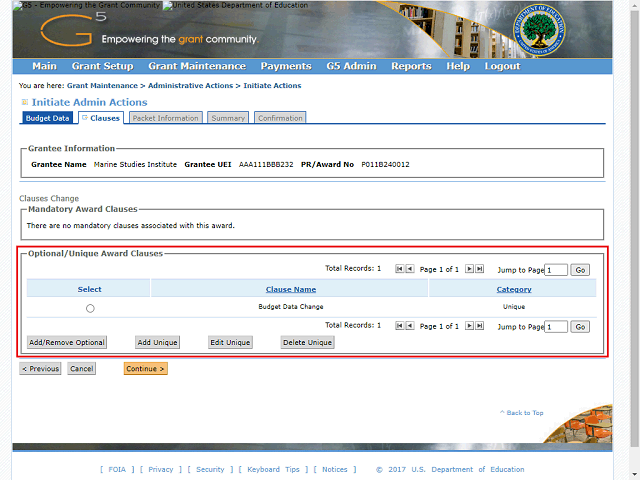
Task: Click the orange Continue button
Action: [146, 369]
